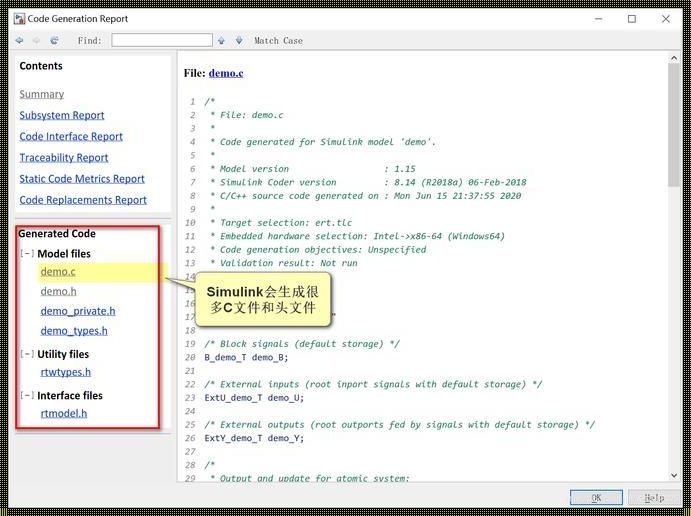Screen dimensions: 691x516
Task: Select rtwtypes.h under Utility files
Action: click(66, 372)
